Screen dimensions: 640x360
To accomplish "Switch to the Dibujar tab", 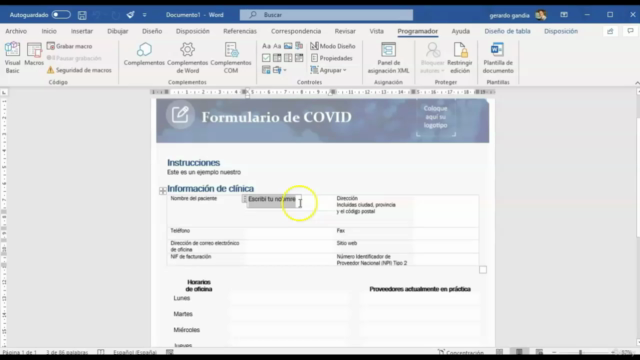I will pos(118,31).
